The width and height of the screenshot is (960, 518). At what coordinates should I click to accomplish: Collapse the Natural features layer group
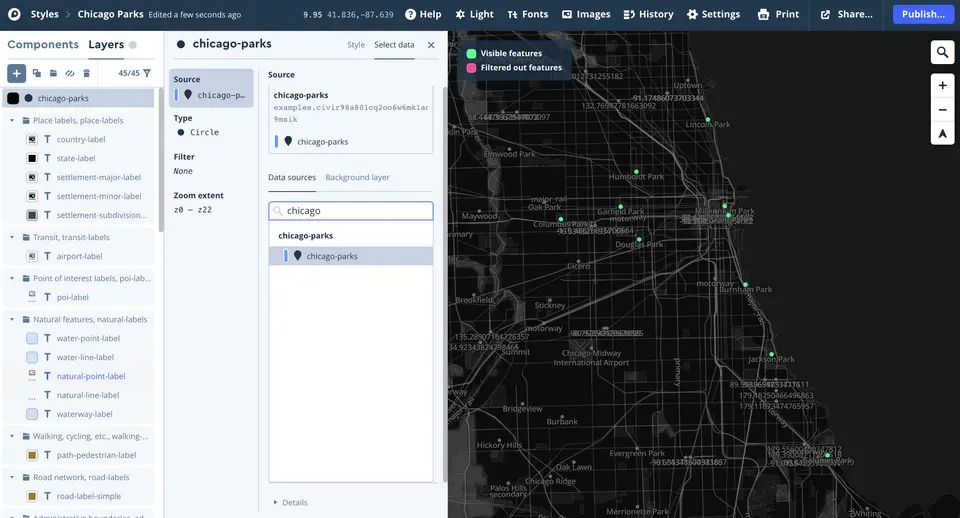[x=12, y=320]
